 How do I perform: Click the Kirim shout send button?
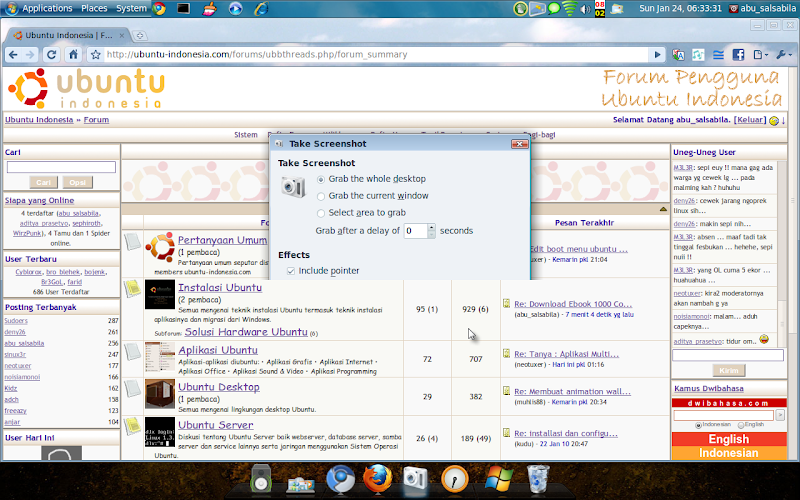pos(729,370)
